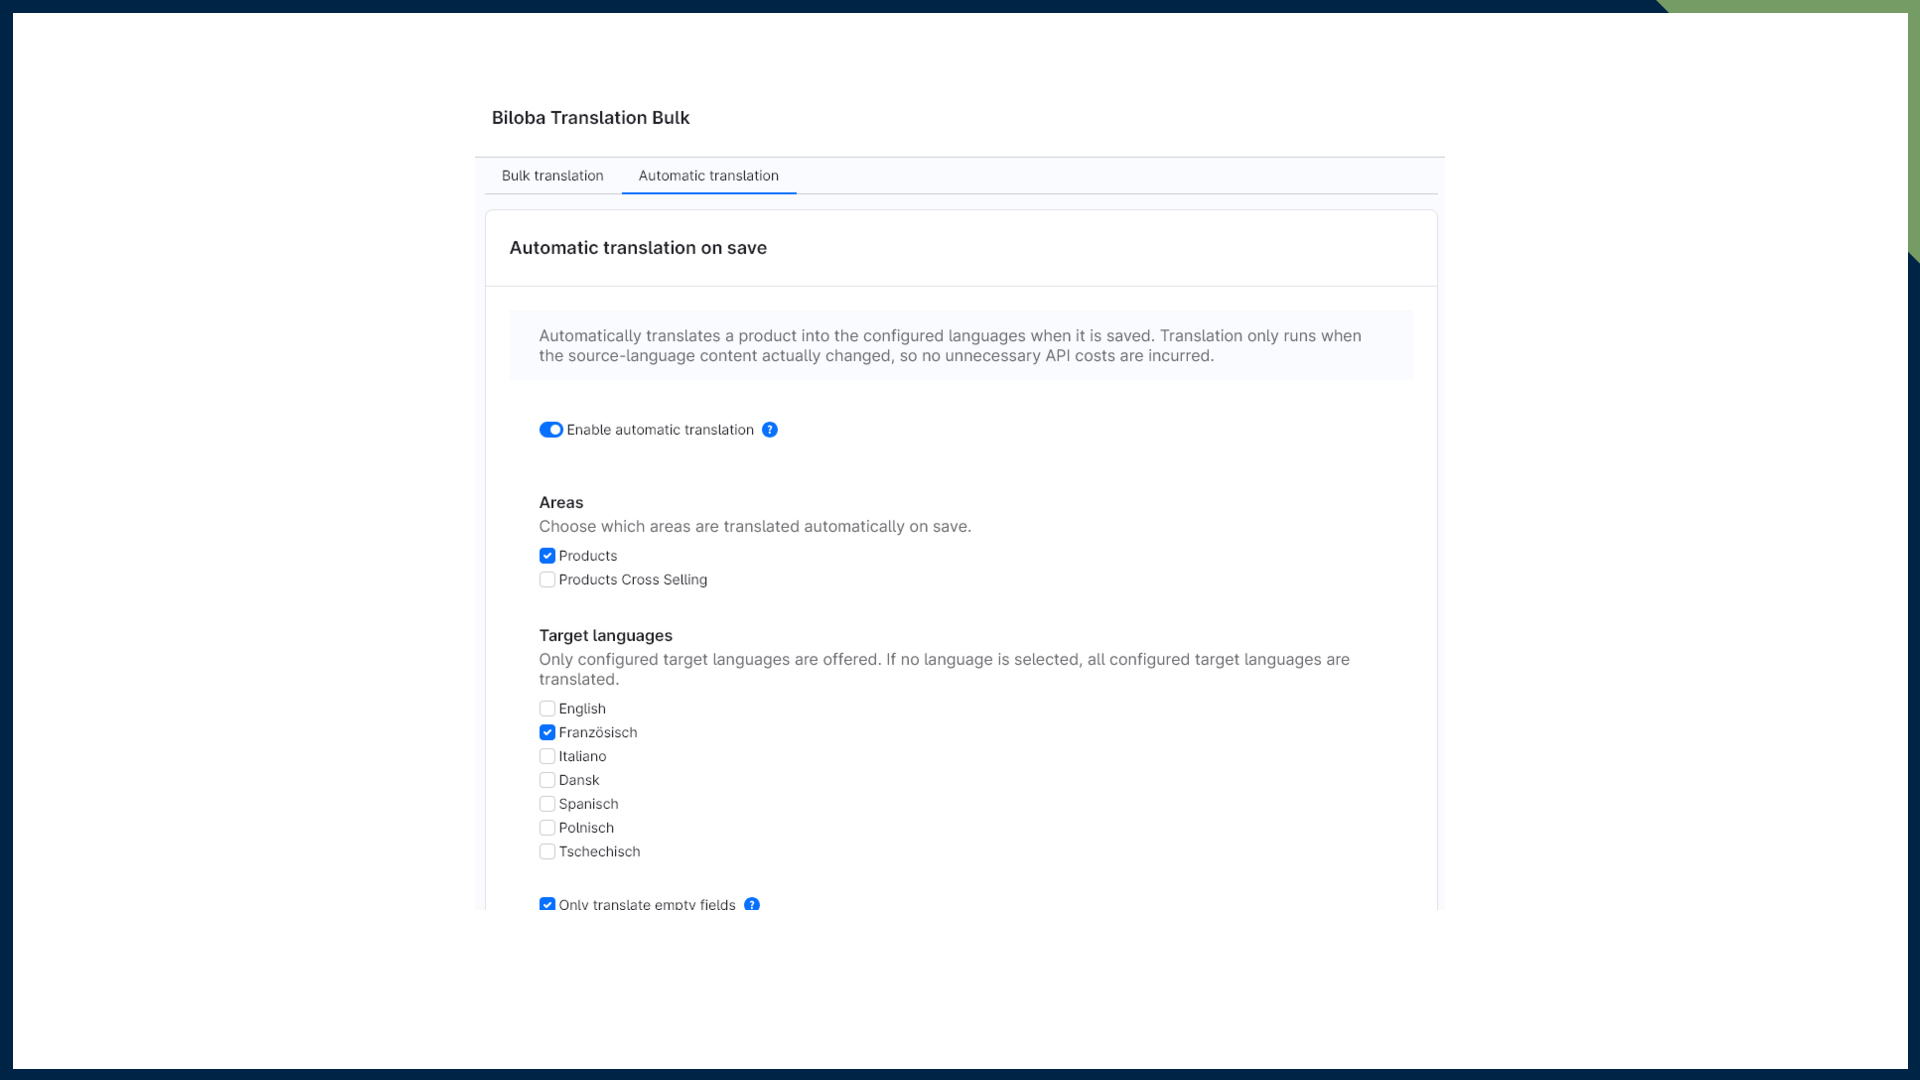The width and height of the screenshot is (1920, 1080).
Task: Uncheck the Französisch target language
Action: (547, 733)
